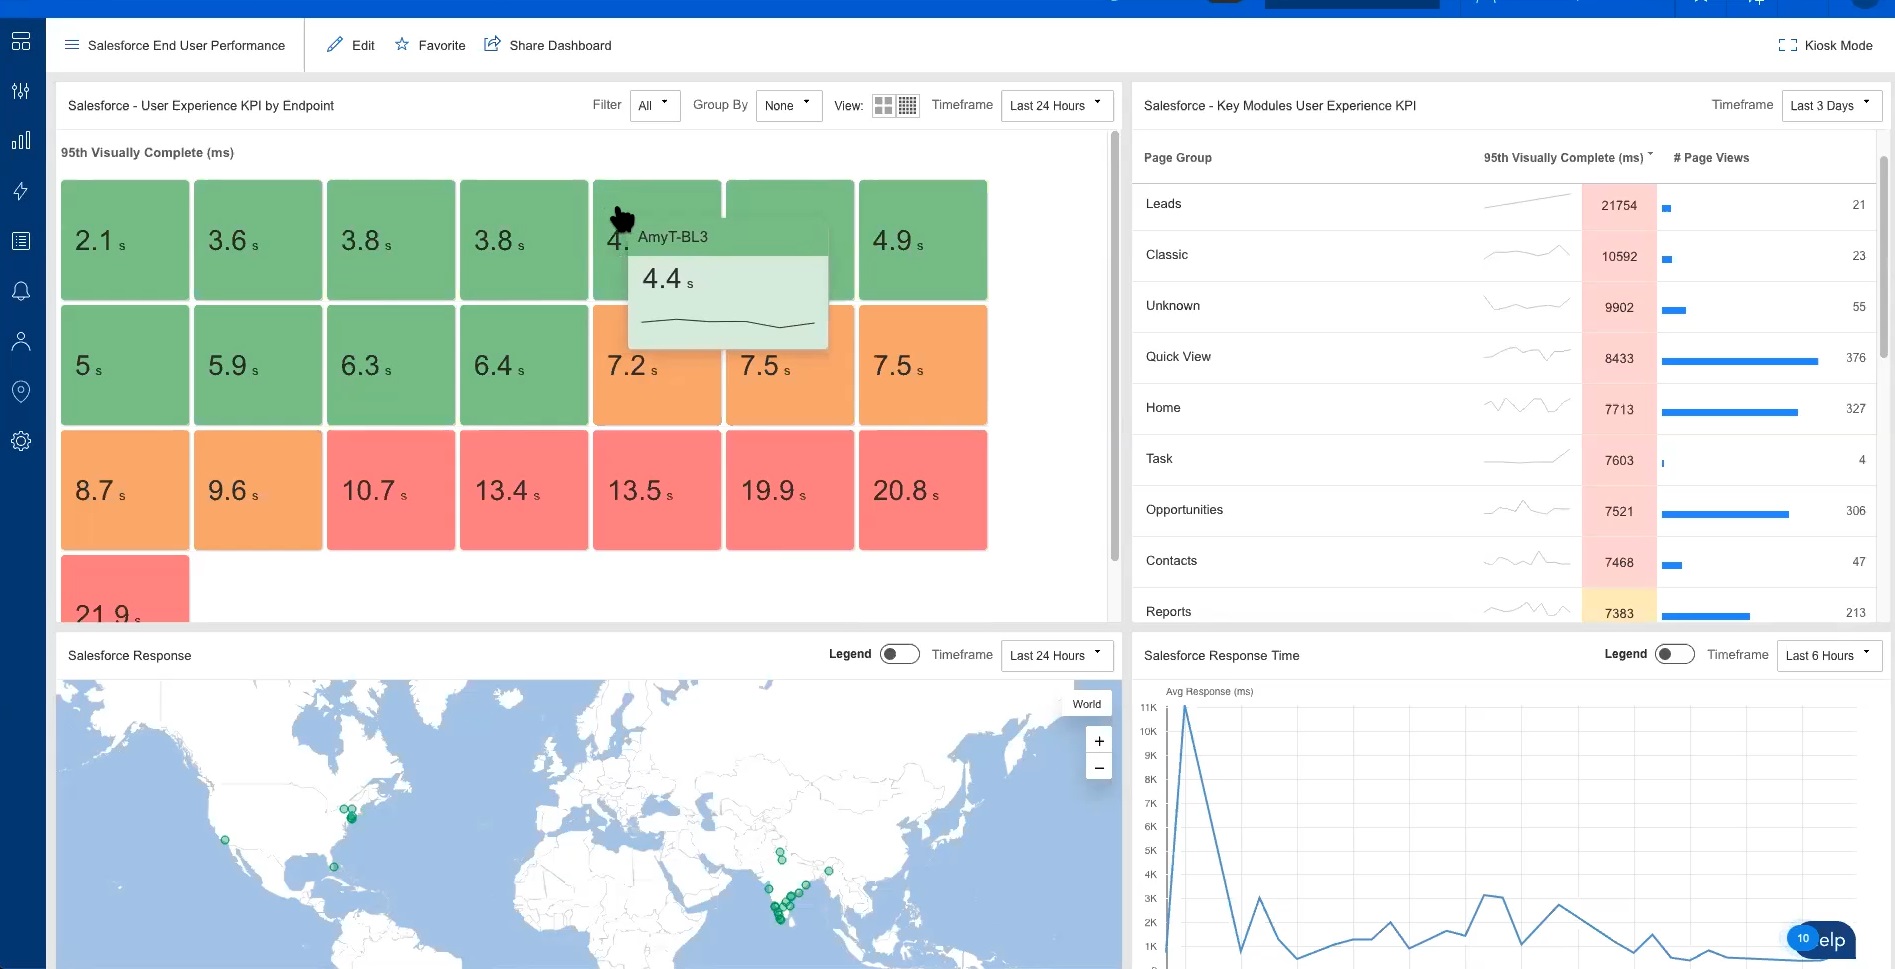The image size is (1895, 969).
Task: Select the Task page group row
Action: point(1504,460)
